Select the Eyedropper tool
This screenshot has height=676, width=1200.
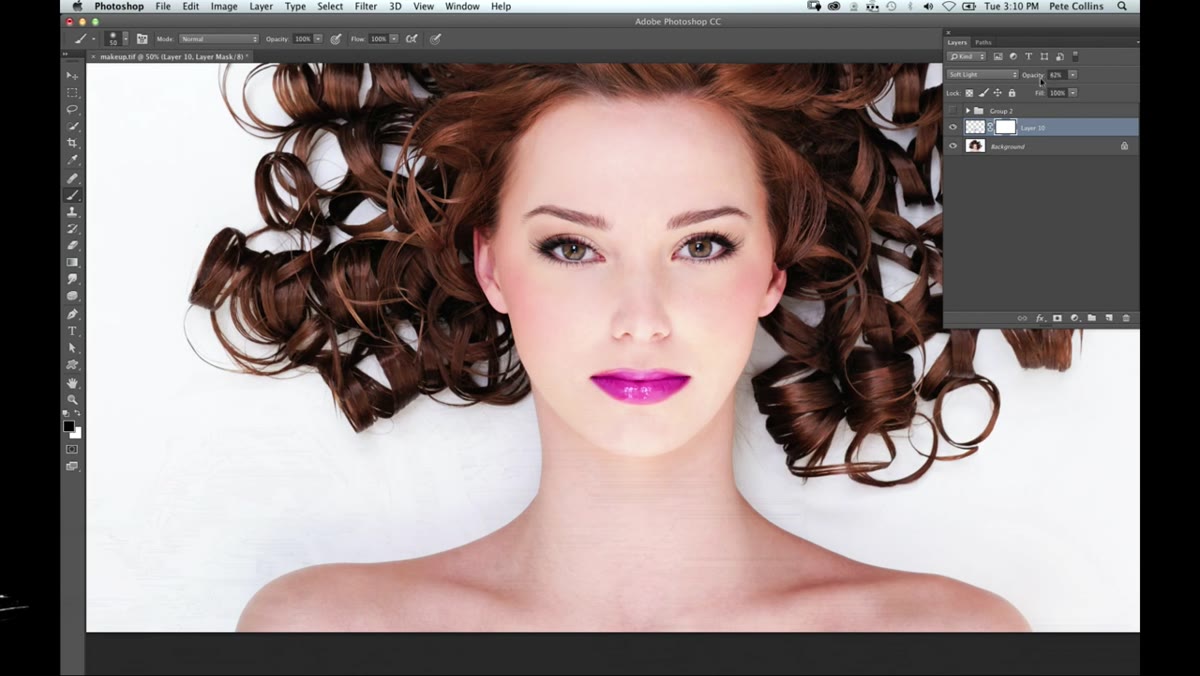point(72,160)
